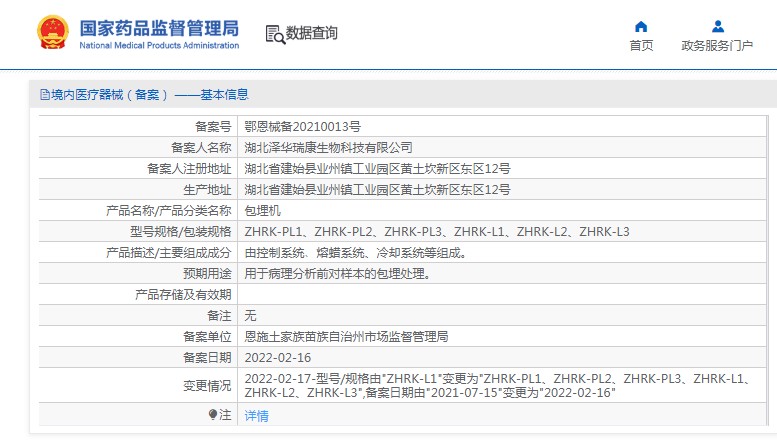The height and width of the screenshot is (442, 777).
Task: Click the 数据查询 magnifier document icon
Action: tap(274, 34)
